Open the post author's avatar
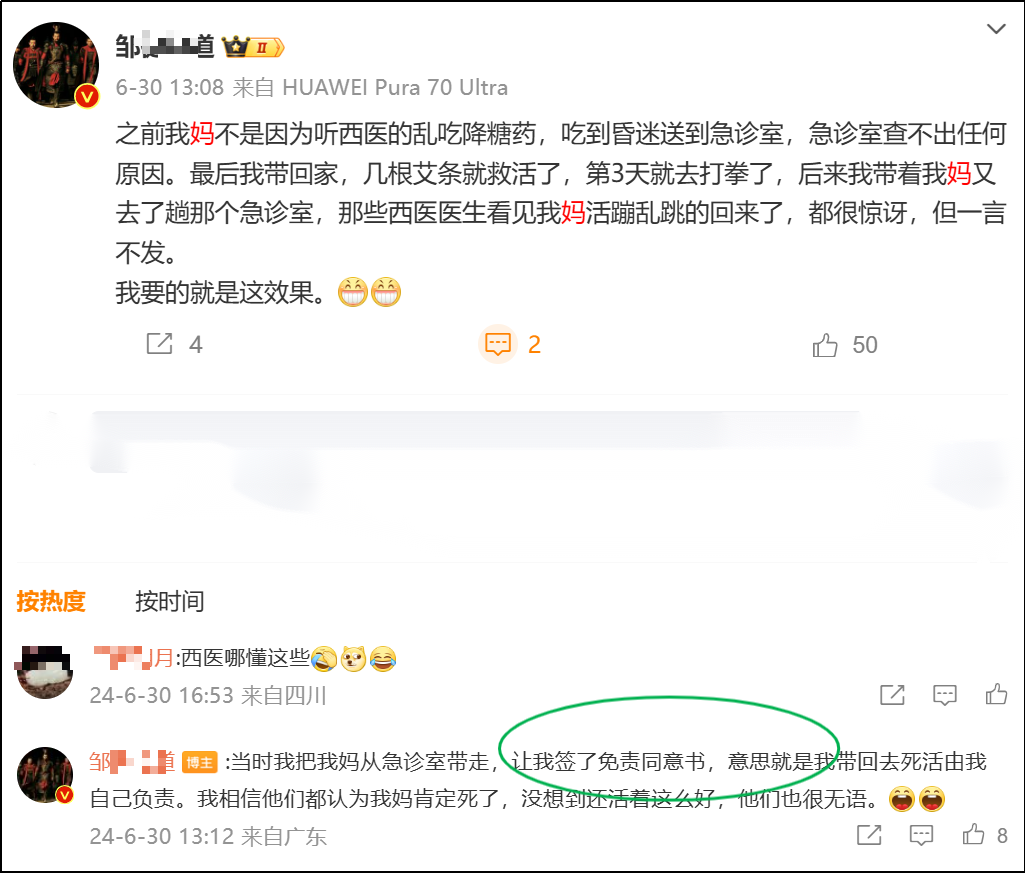Image resolution: width=1025 pixels, height=873 pixels. click(x=56, y=65)
